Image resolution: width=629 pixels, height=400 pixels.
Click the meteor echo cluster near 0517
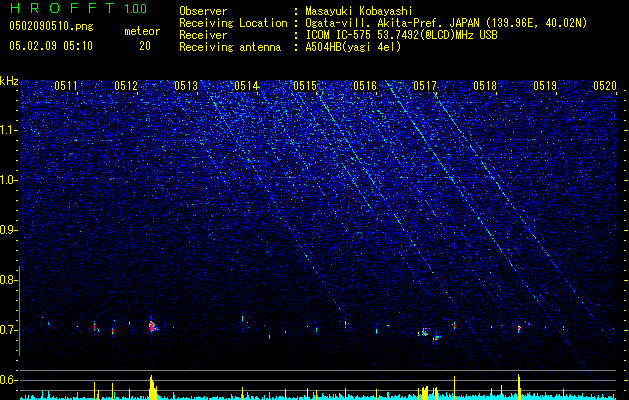(429, 334)
